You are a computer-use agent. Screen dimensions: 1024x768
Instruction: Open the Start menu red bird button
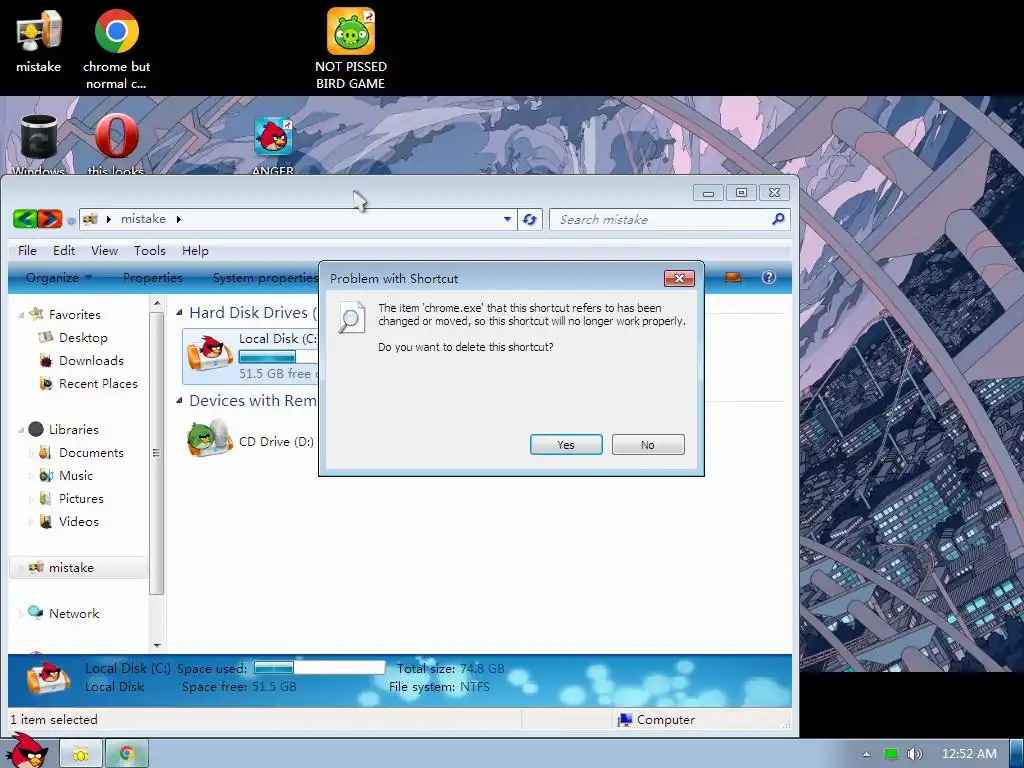[x=25, y=751]
